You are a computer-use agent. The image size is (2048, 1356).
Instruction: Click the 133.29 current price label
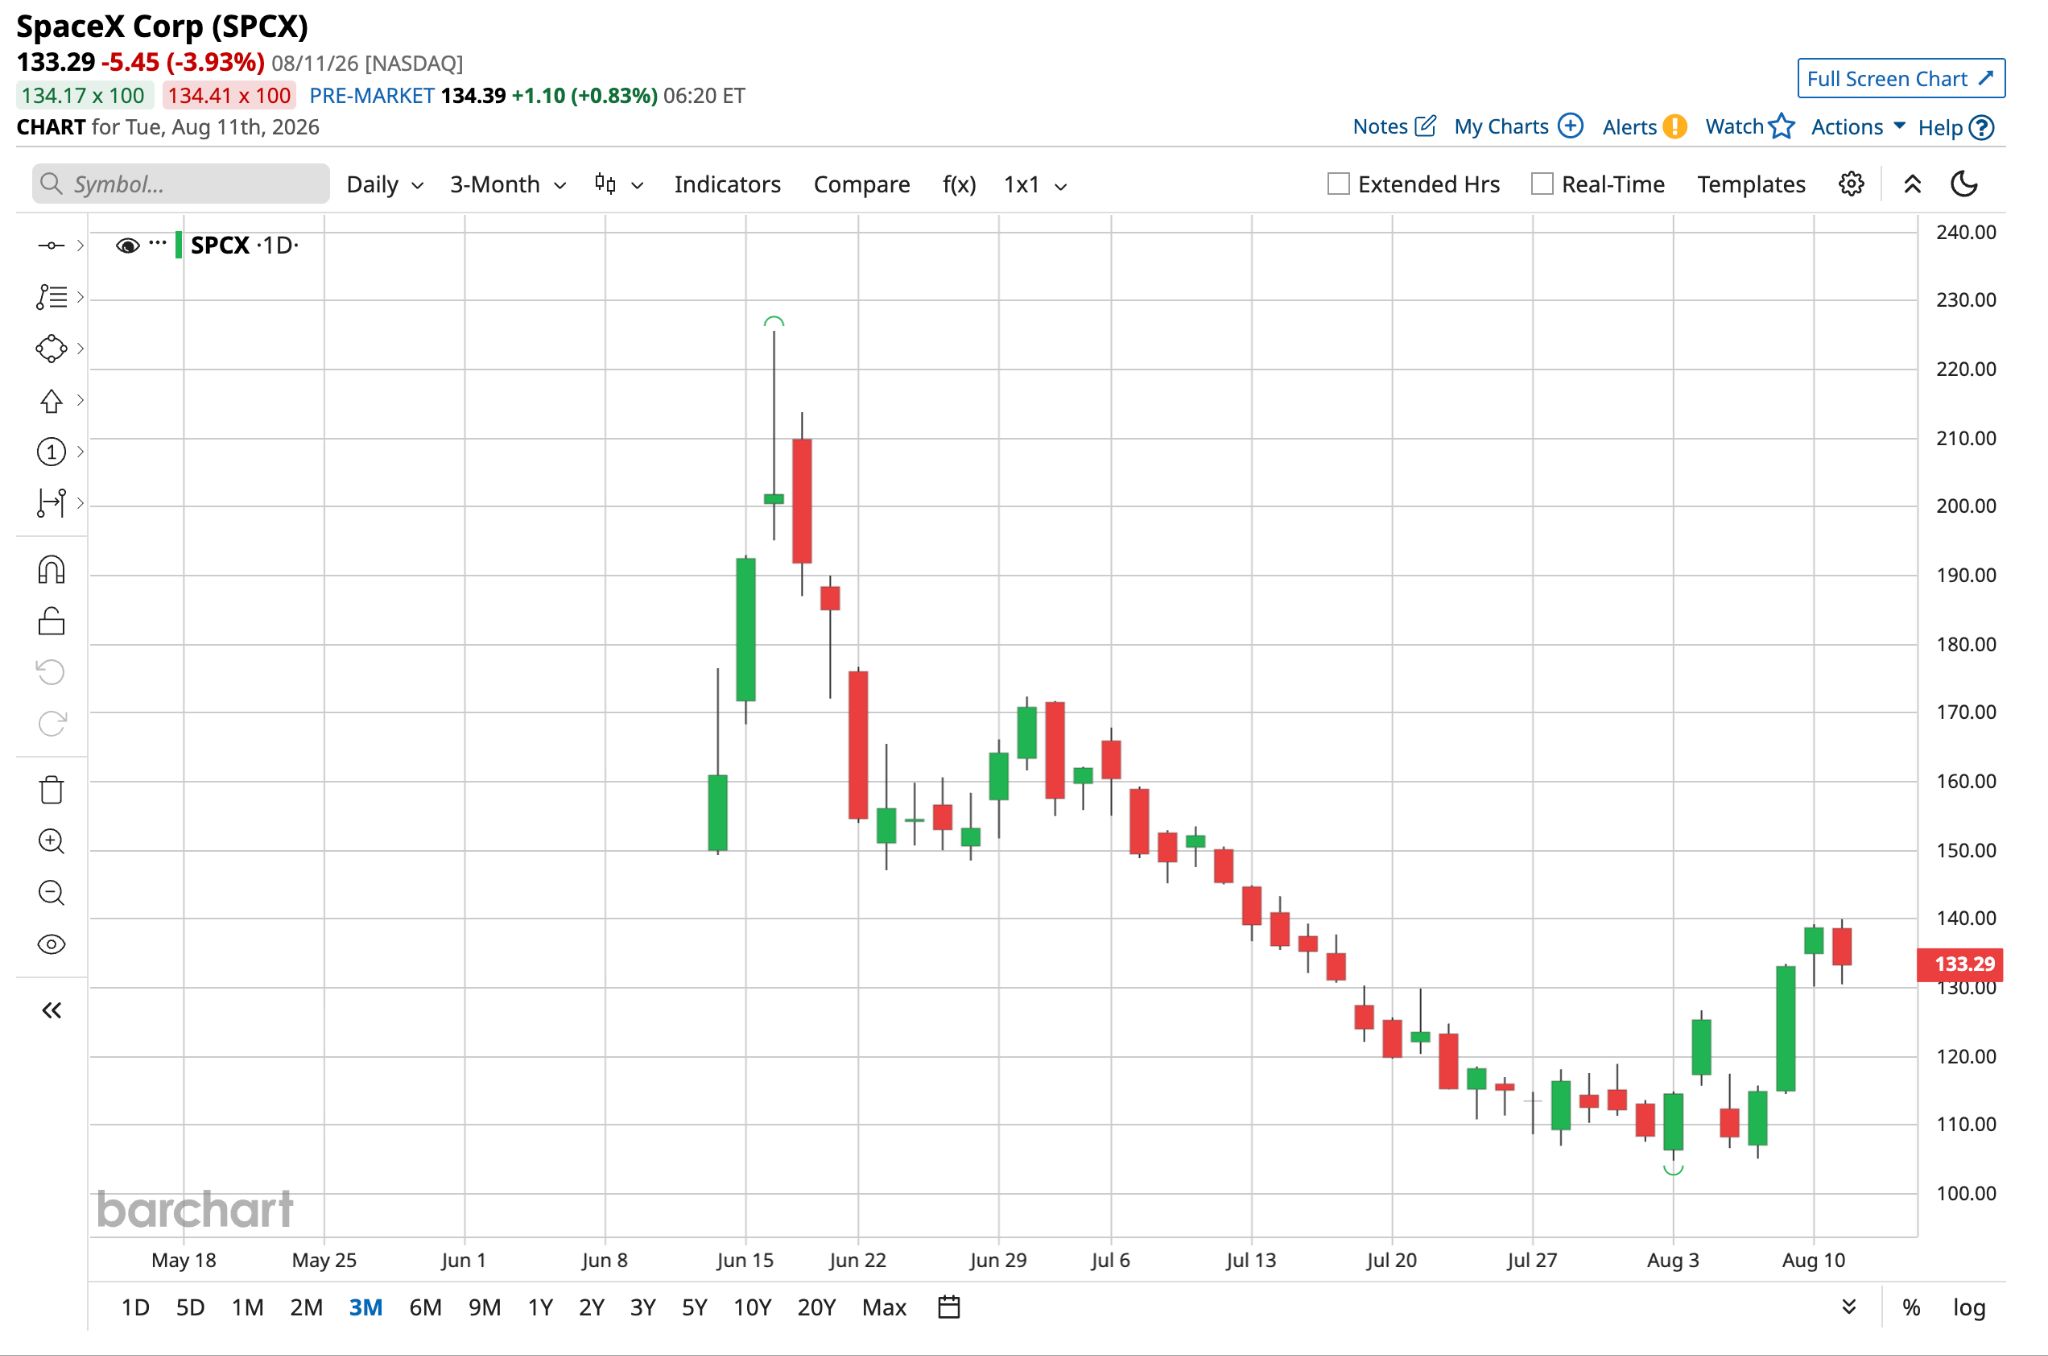[1960, 964]
